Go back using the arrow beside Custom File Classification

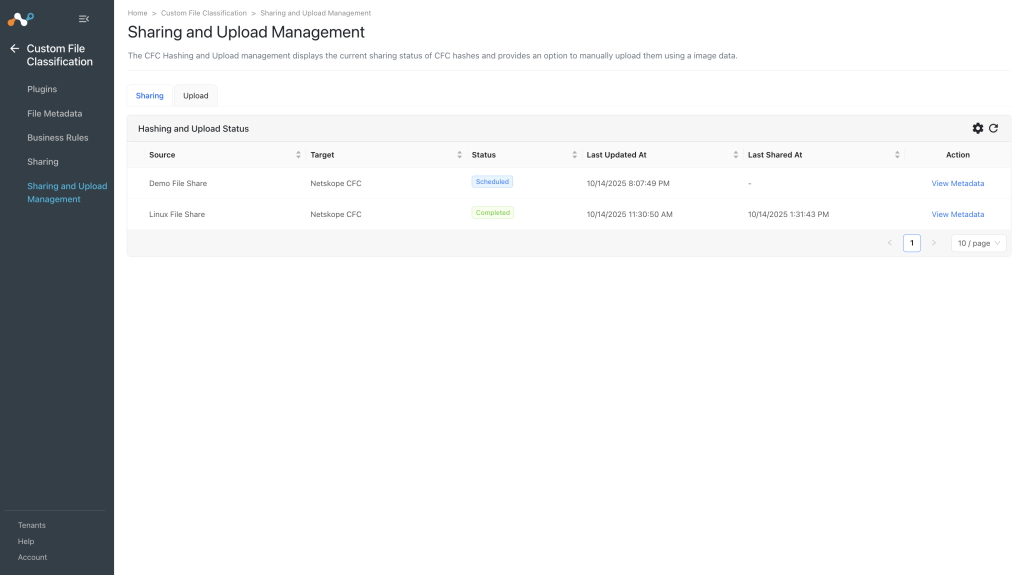[x=14, y=48]
